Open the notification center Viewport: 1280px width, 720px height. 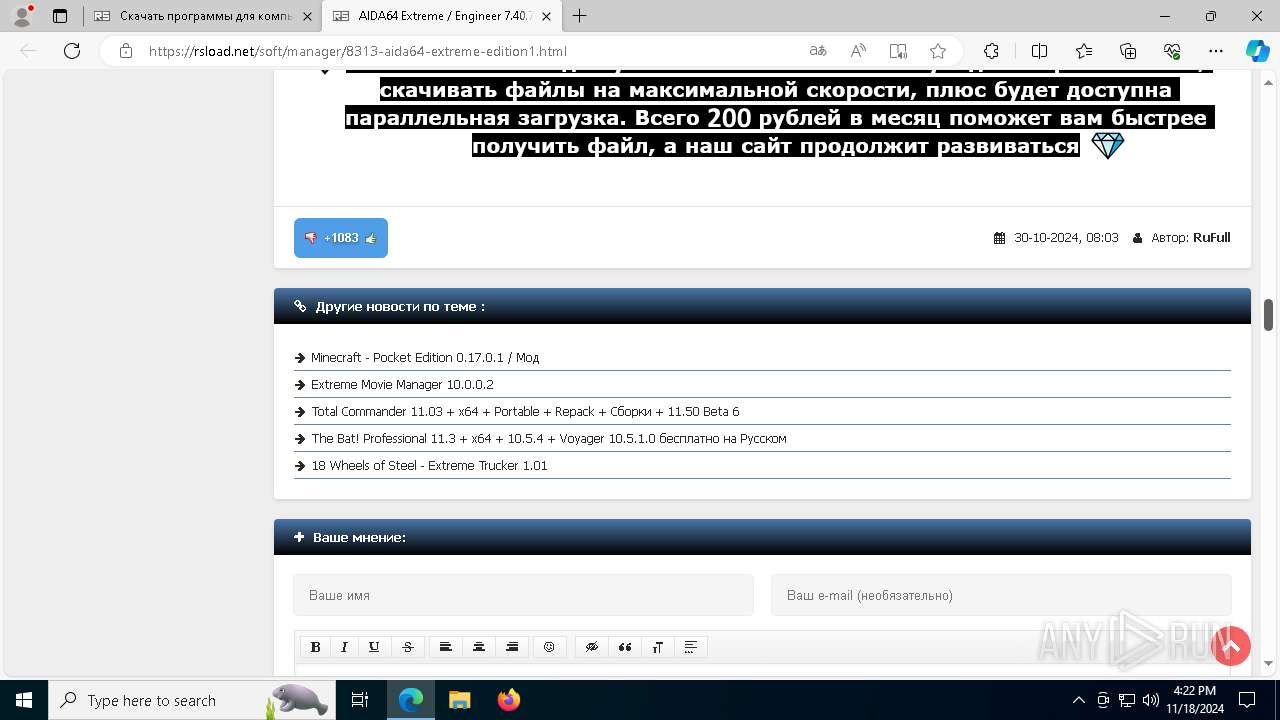(1247, 700)
